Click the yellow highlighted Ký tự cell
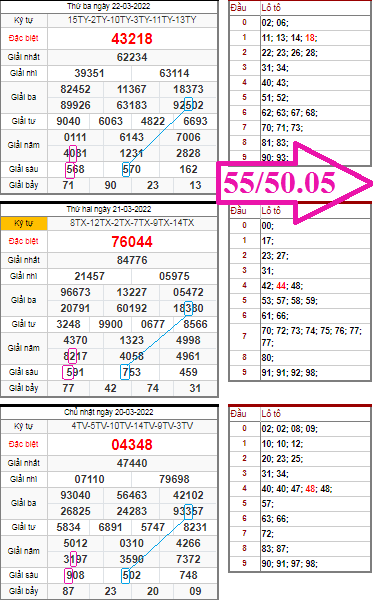This screenshot has height=600, width=373. point(24,223)
